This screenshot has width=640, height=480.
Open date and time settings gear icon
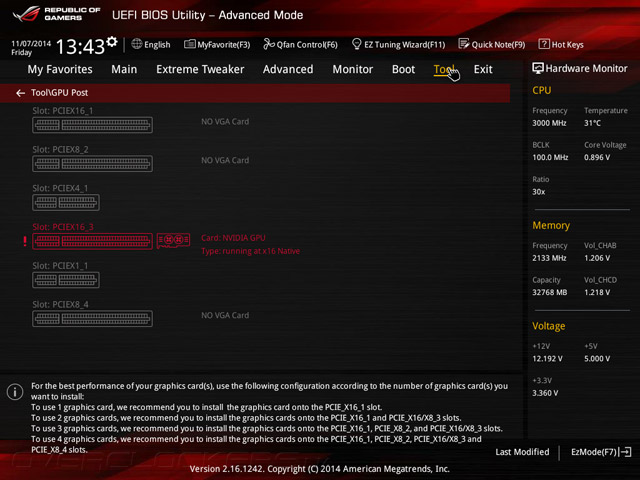[112, 41]
